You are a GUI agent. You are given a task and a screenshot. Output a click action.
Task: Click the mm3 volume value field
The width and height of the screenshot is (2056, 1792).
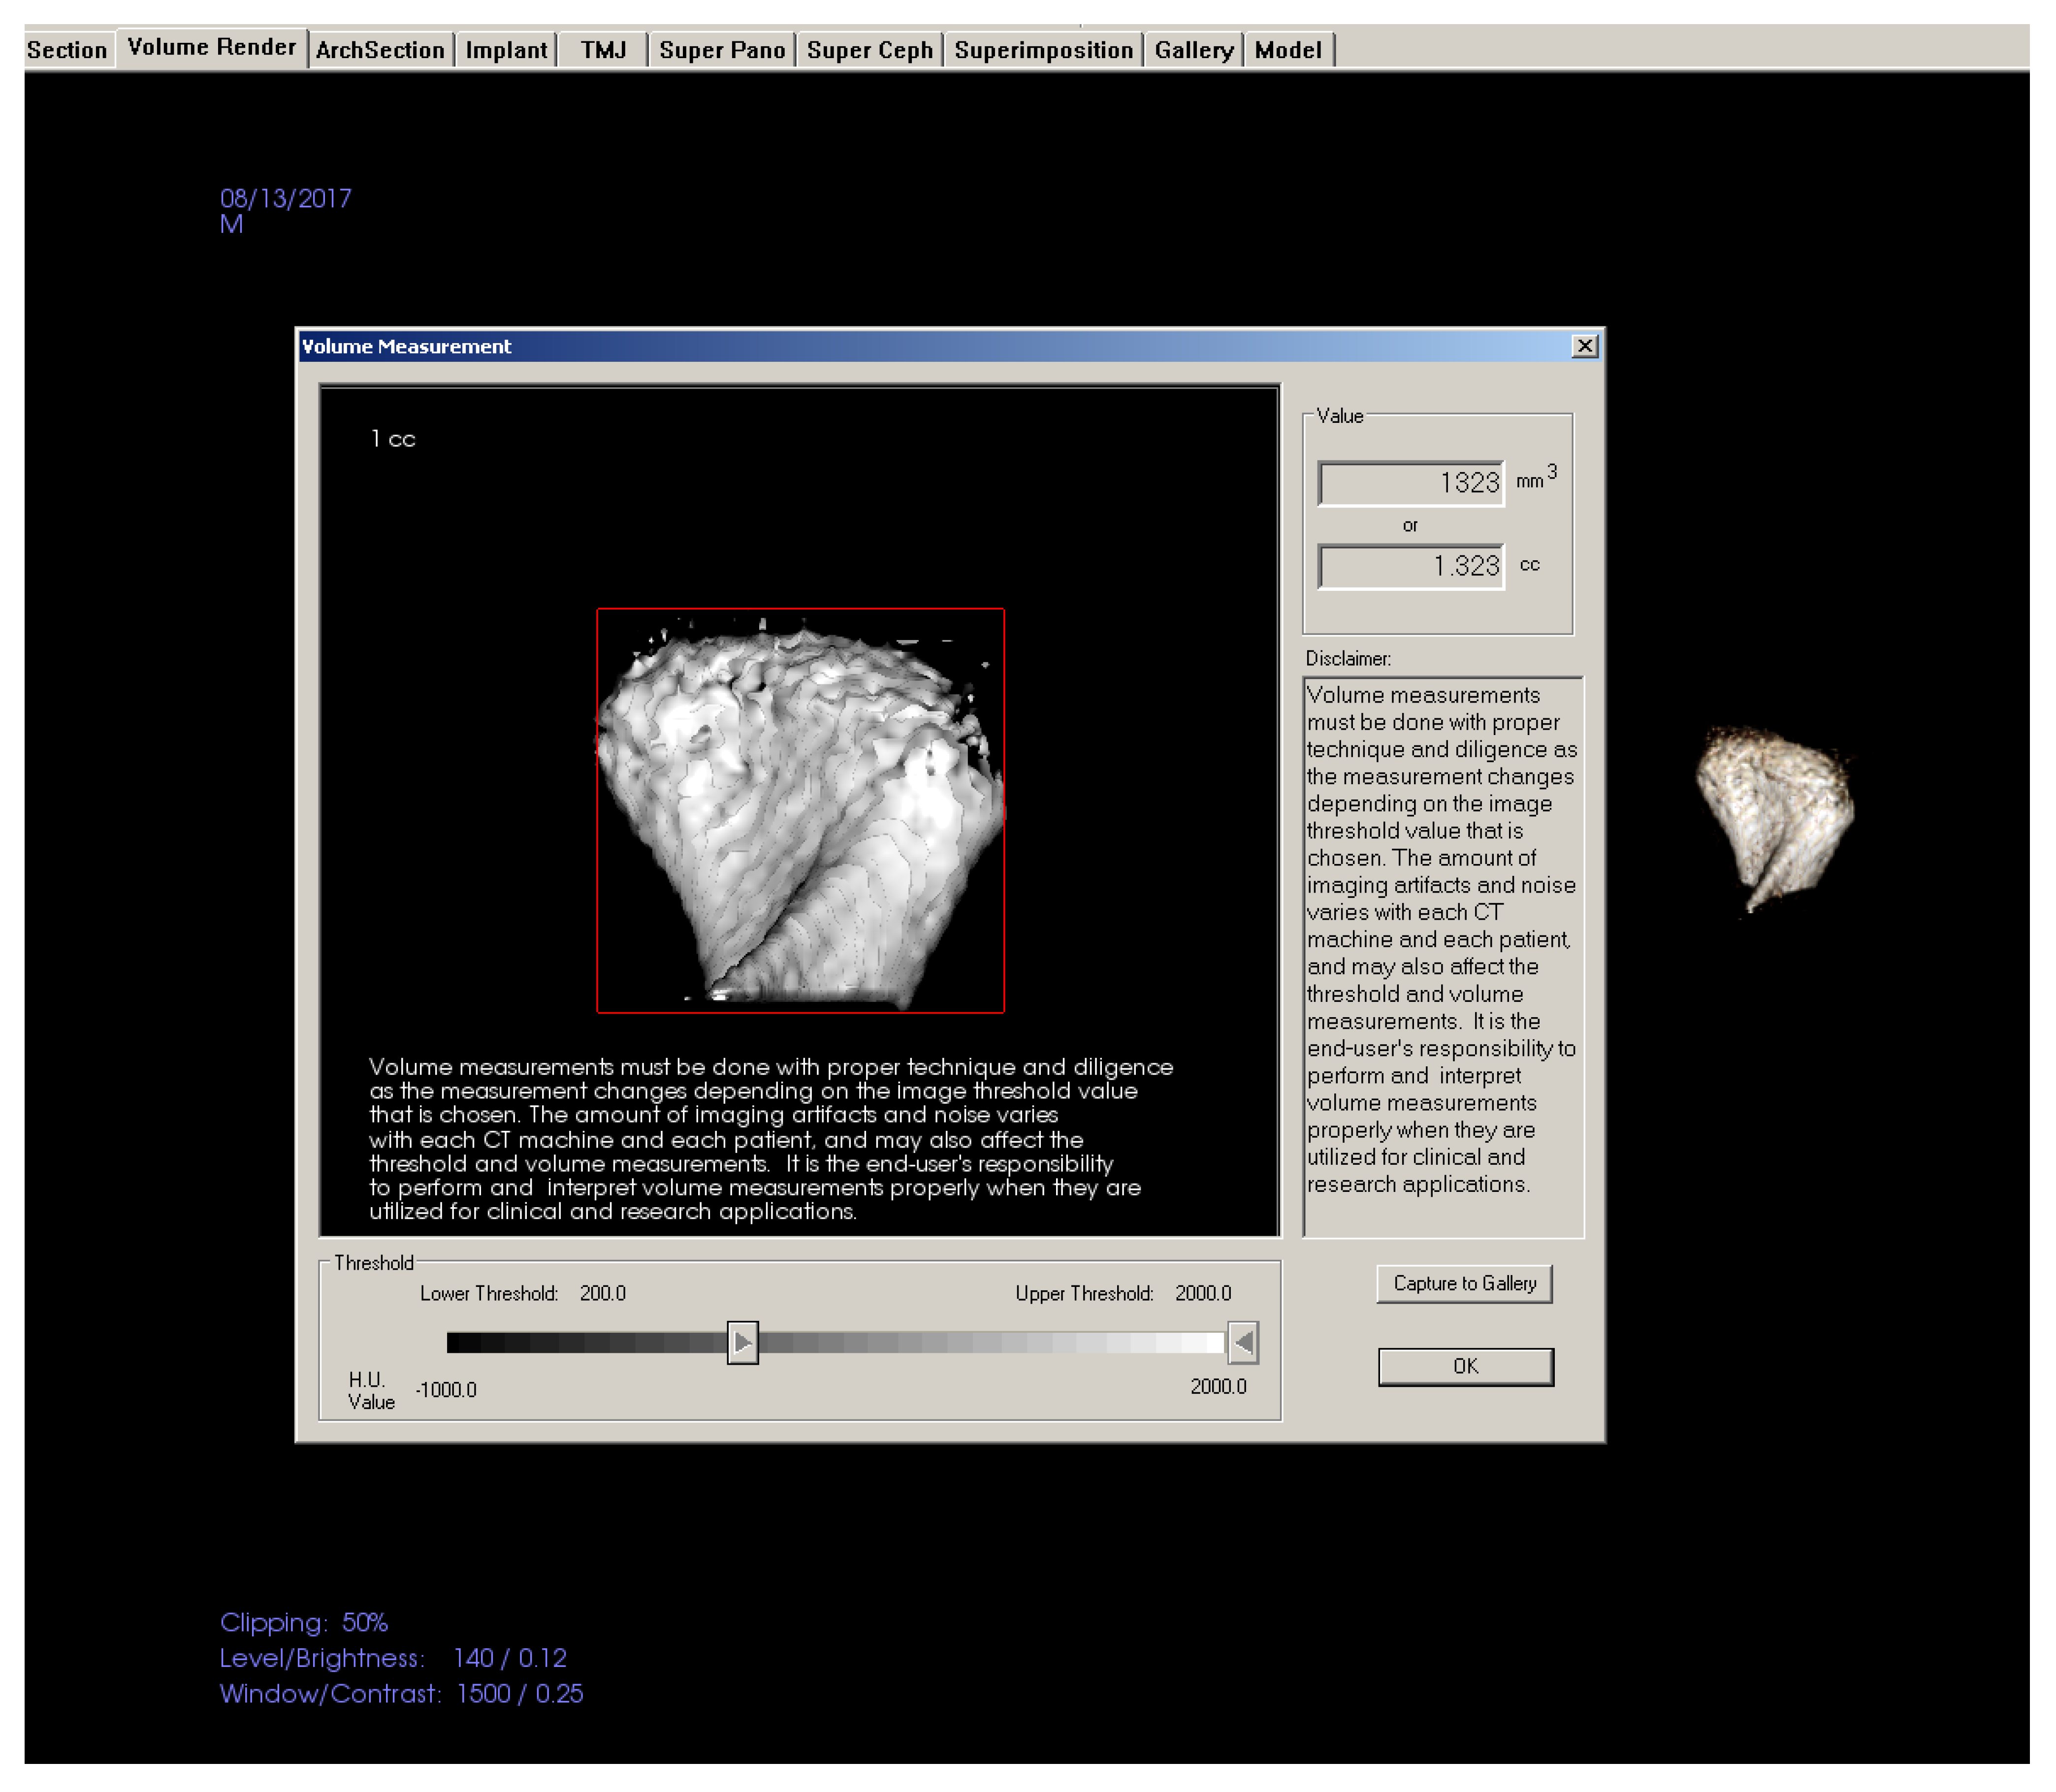[x=1411, y=484]
